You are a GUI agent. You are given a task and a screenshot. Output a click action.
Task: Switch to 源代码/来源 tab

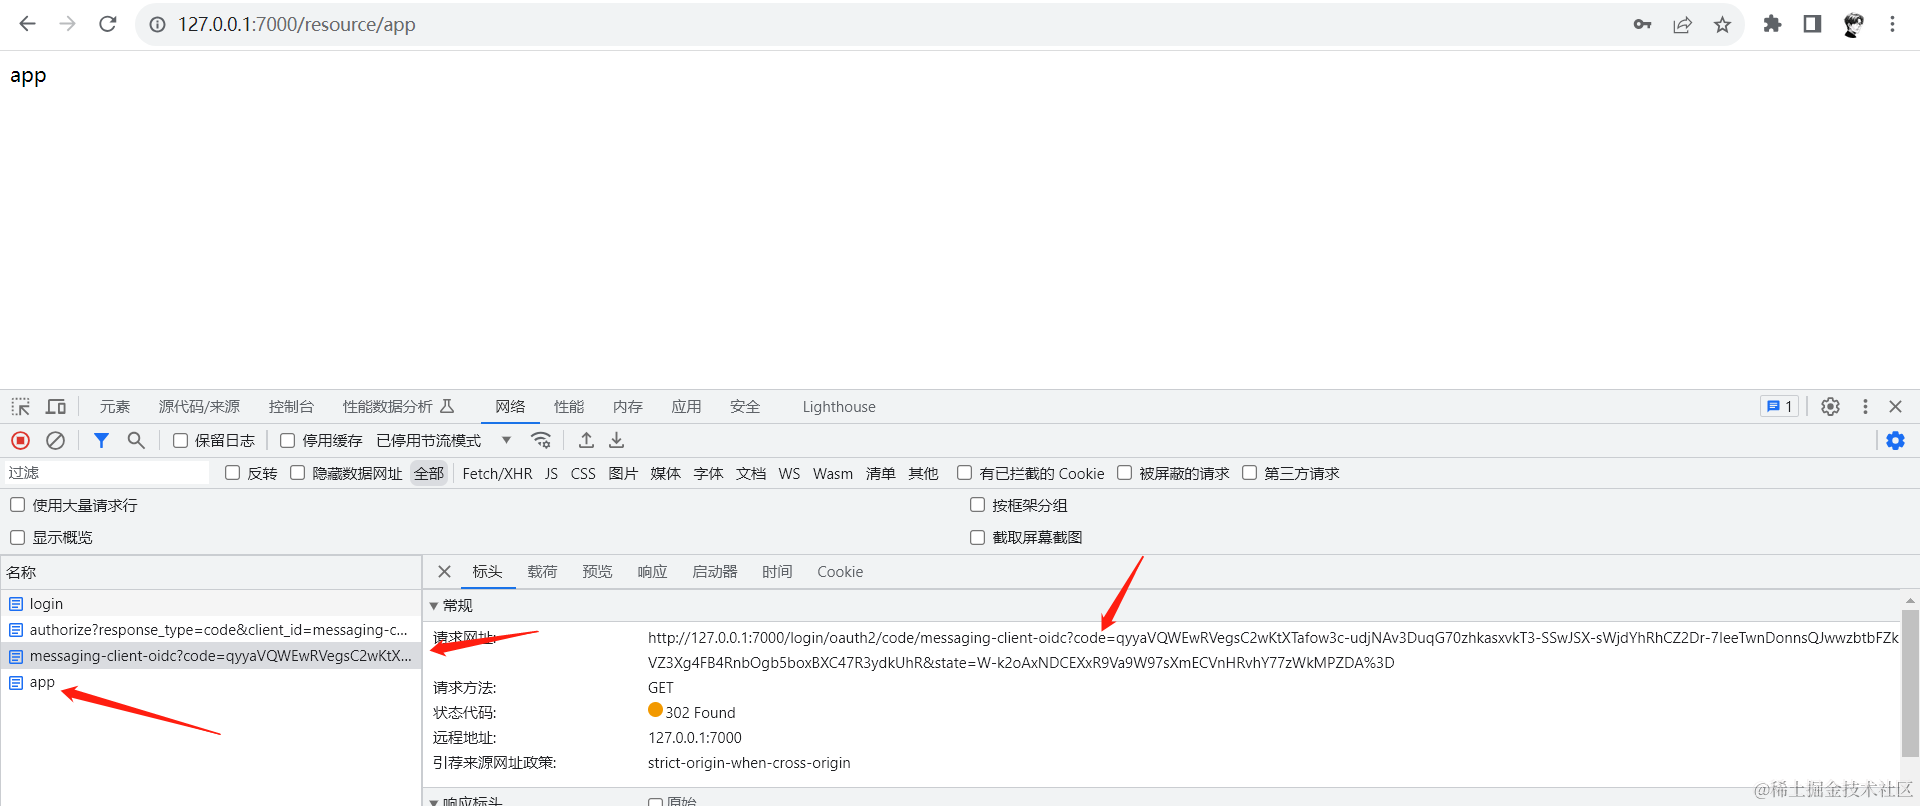[x=199, y=406]
